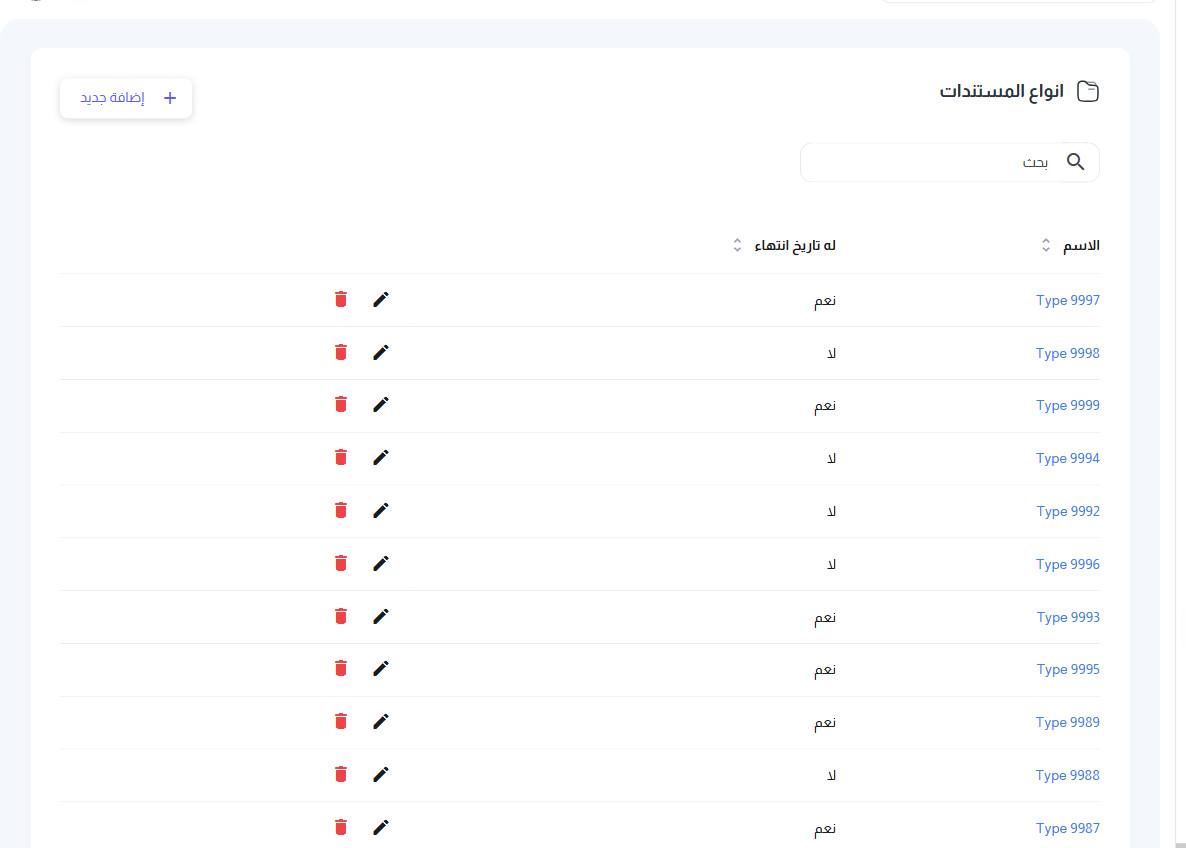The image size is (1186, 848).
Task: Follow the Type 9999 link
Action: (x=1067, y=405)
